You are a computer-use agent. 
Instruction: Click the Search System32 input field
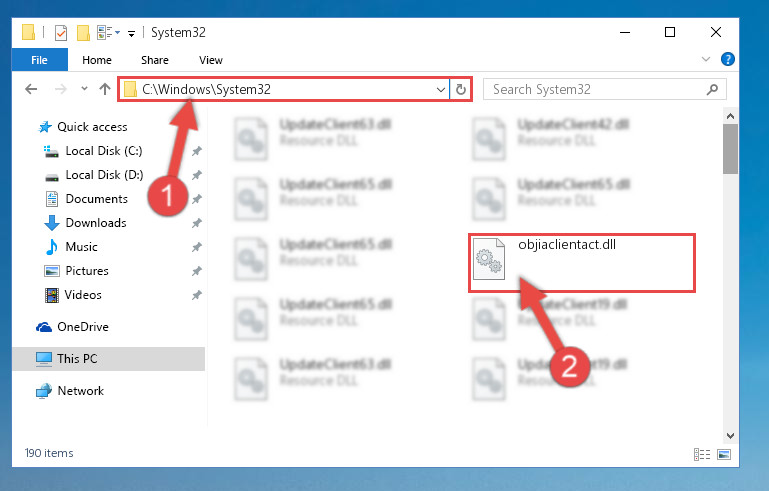coord(596,89)
